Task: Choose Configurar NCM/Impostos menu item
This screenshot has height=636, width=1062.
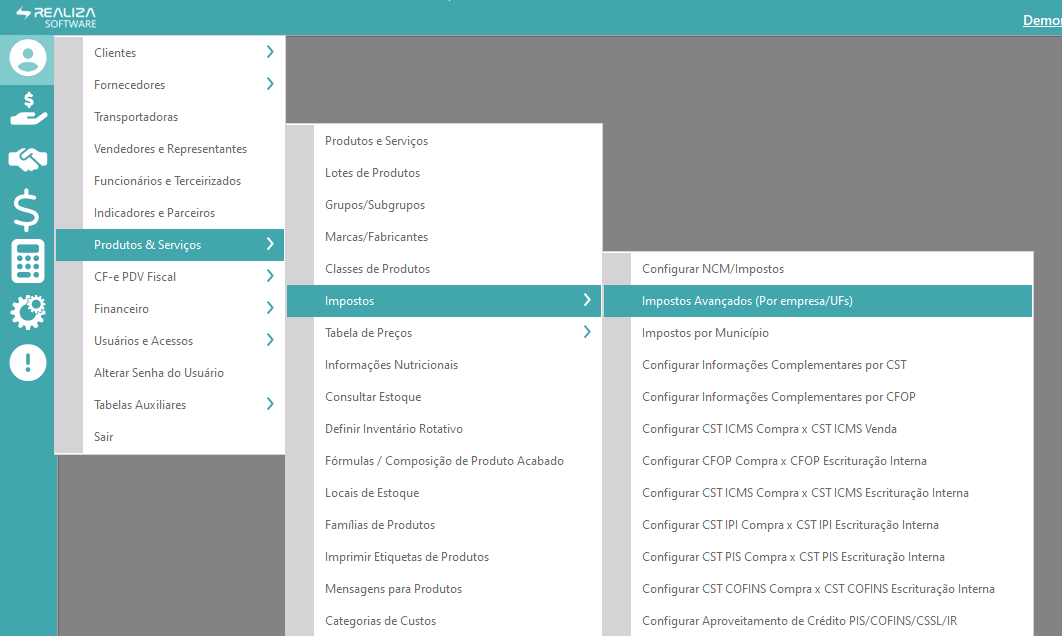Action: click(x=712, y=269)
